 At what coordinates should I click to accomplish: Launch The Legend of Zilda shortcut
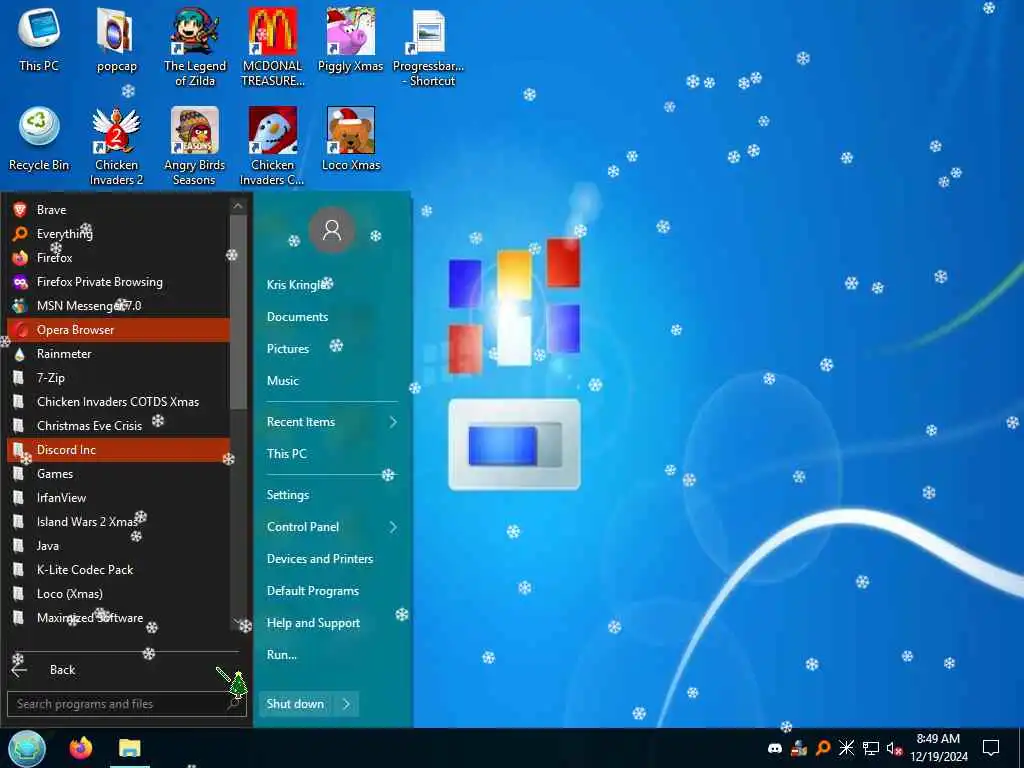[x=195, y=47]
